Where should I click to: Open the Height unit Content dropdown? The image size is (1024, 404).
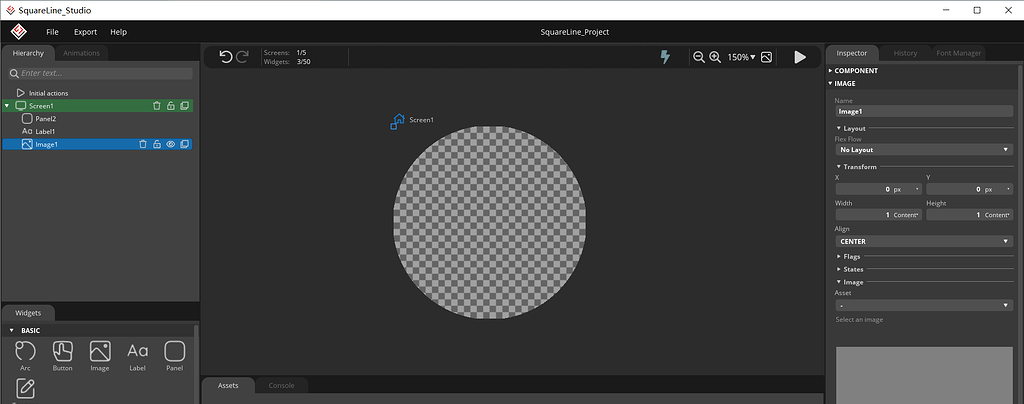[998, 215]
